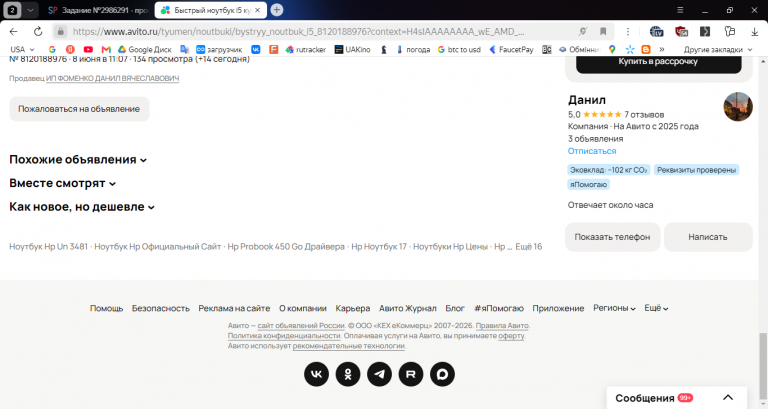This screenshot has height=409, width=768.
Task: Click Написать button
Action: coord(708,237)
